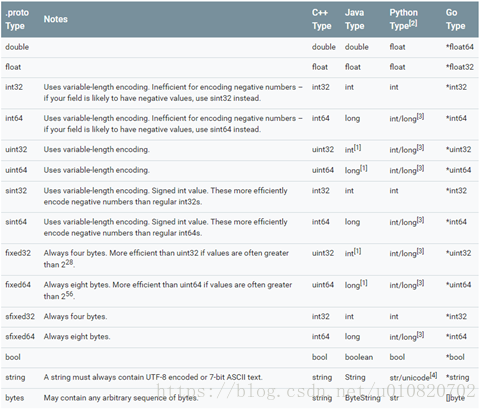Click 'ByteString' in the Java Type column

pyautogui.click(x=363, y=398)
